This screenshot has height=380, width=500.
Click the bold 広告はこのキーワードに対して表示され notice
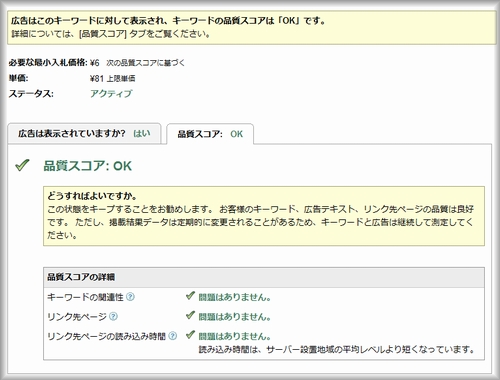click(168, 21)
